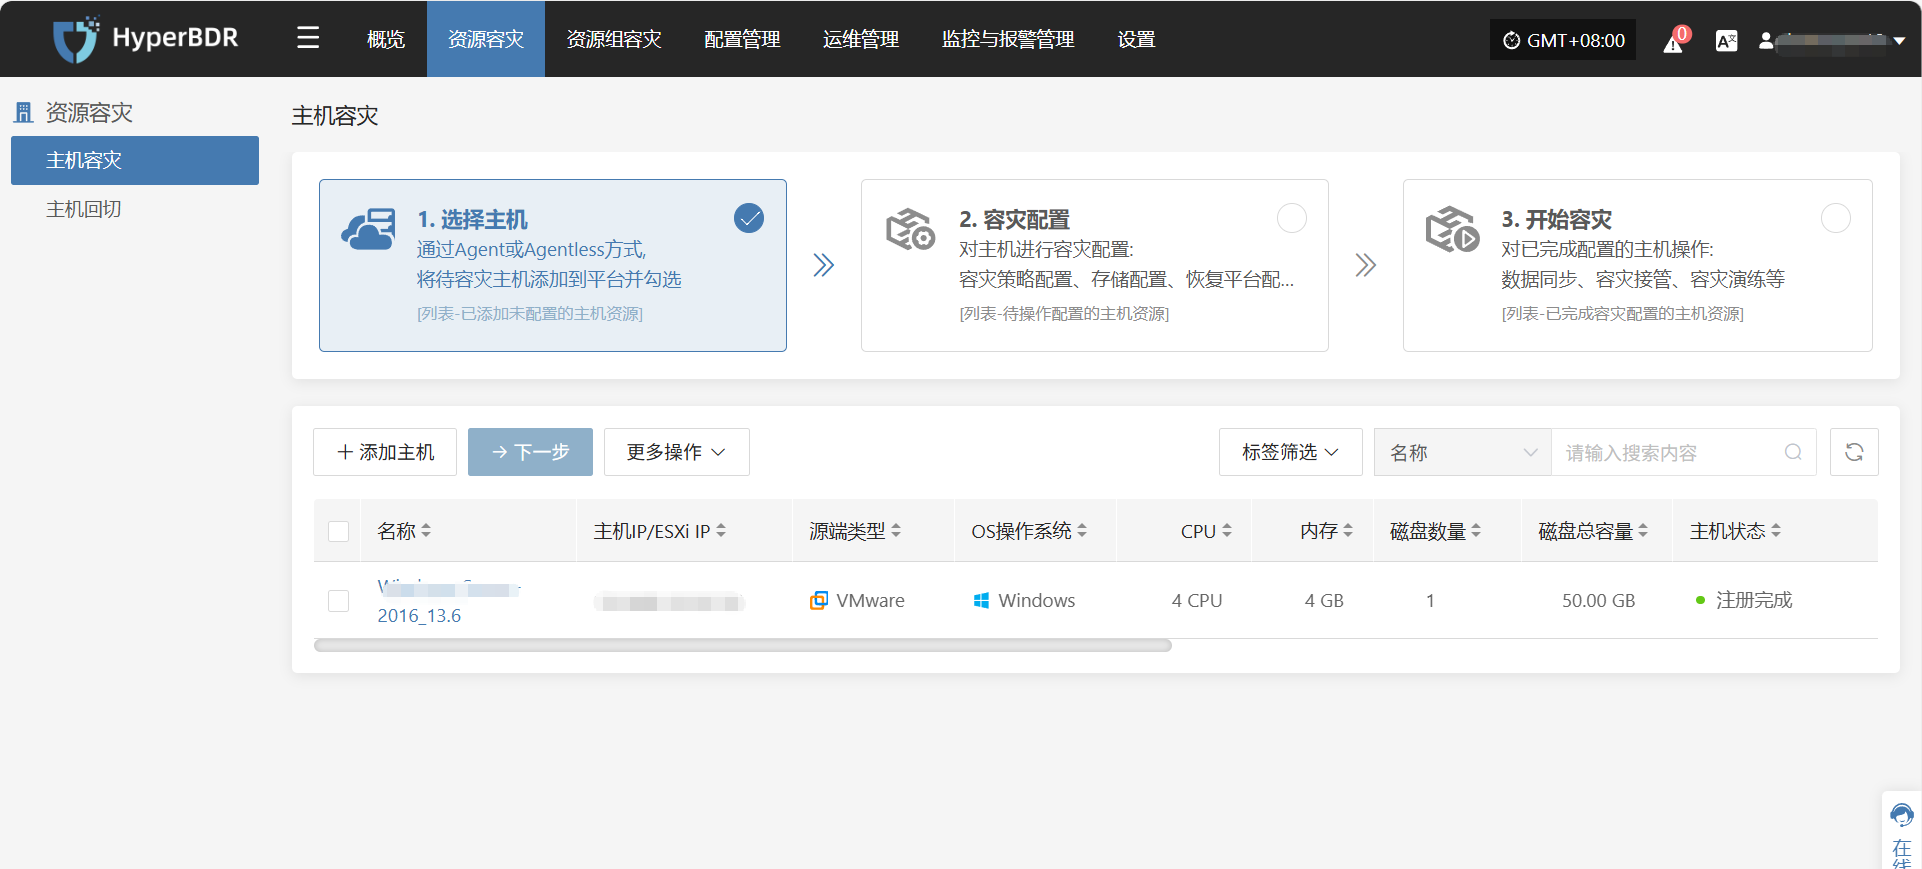Sort by OS操作系统 column arrows

1082,531
